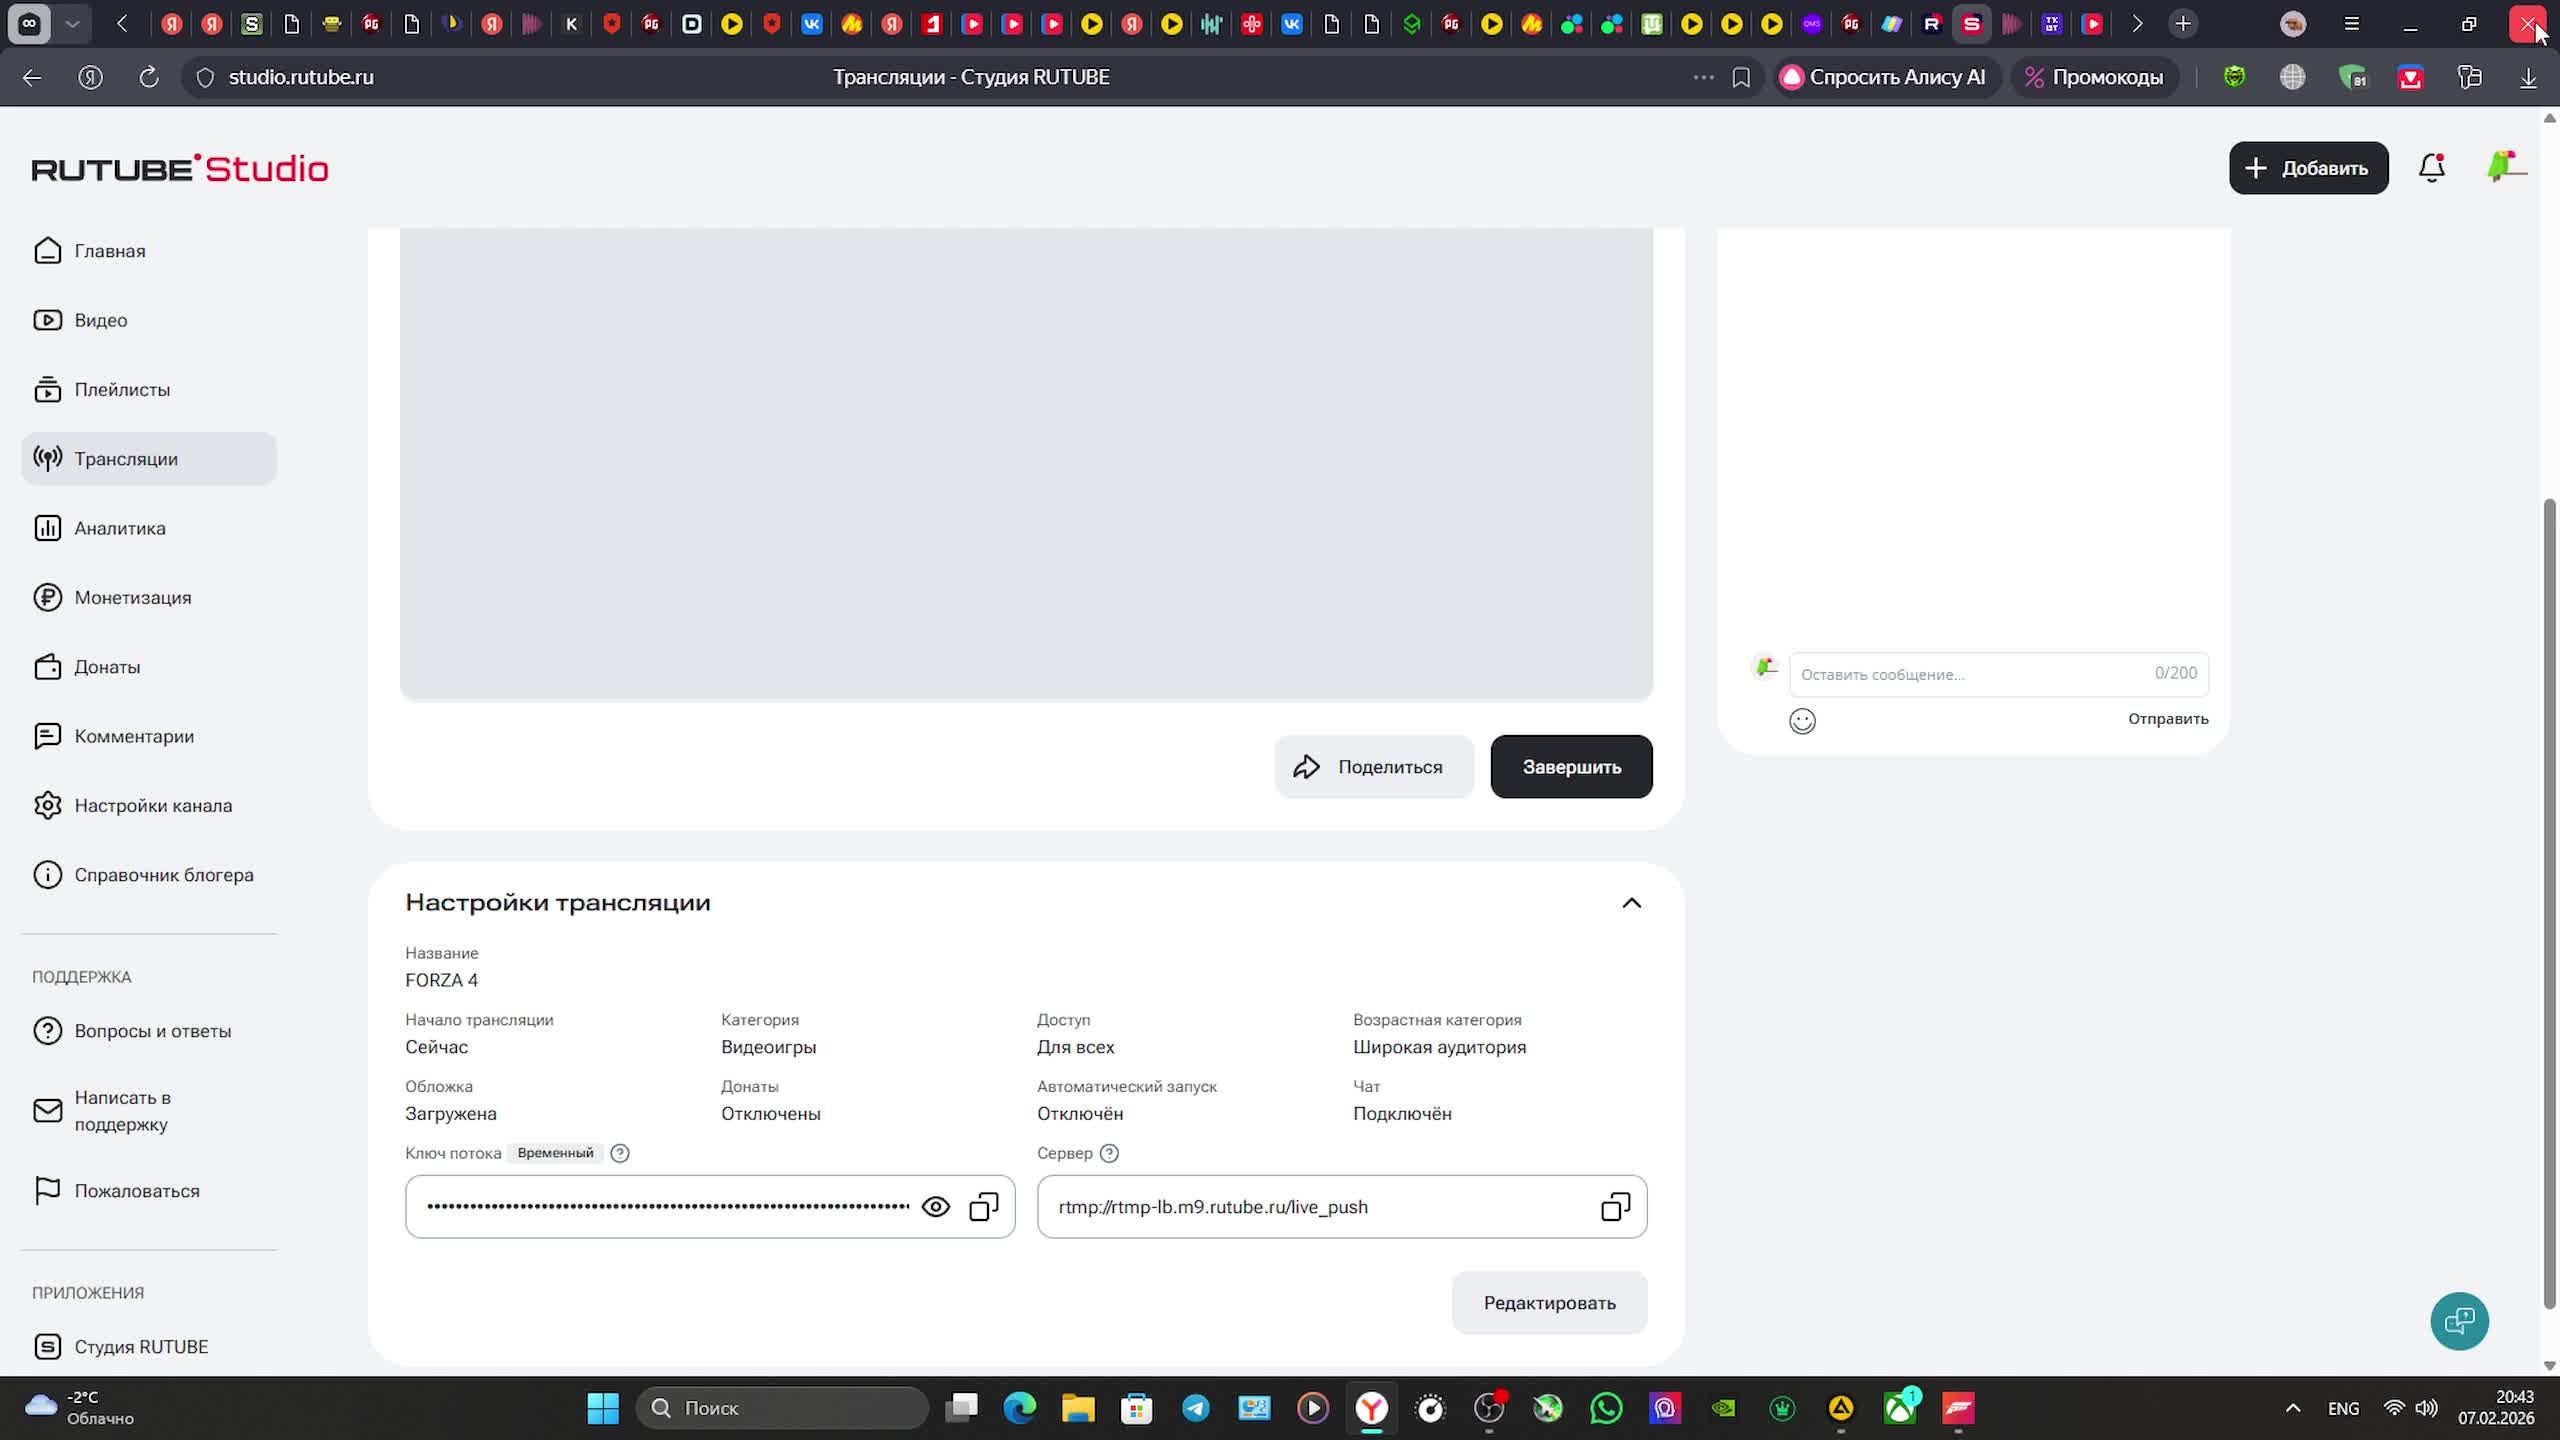2560x1440 pixels.
Task: Open Telegram from the taskbar
Action: coord(1195,1409)
